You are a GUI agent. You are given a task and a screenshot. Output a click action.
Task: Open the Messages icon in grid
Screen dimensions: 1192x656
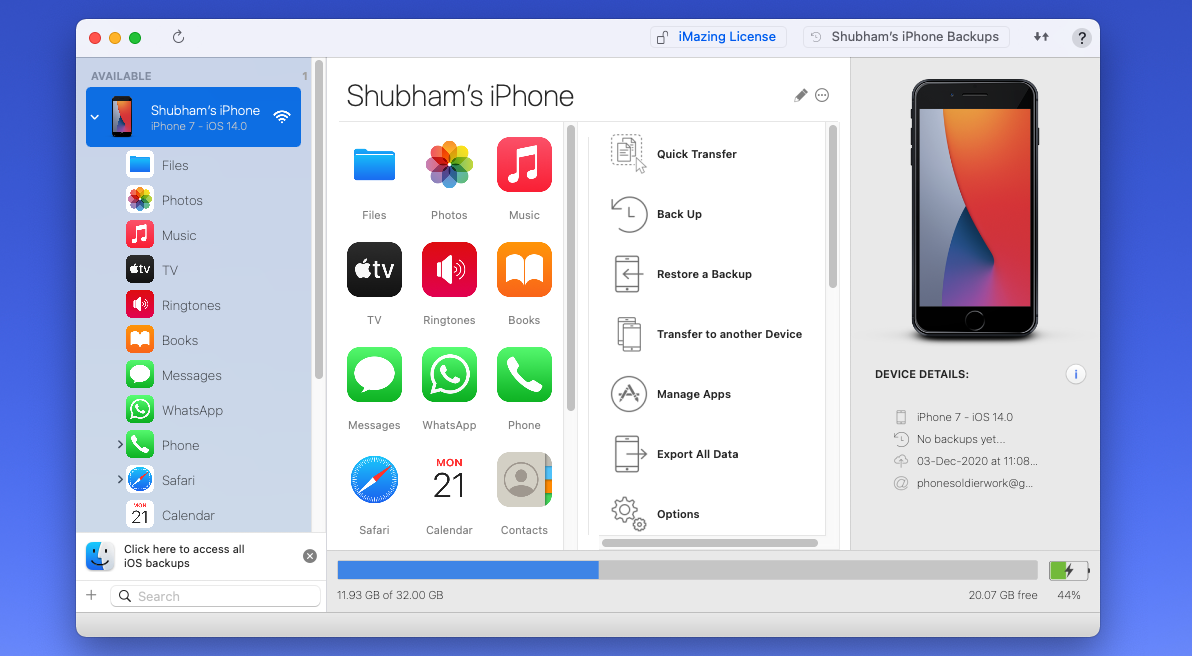tap(374, 375)
